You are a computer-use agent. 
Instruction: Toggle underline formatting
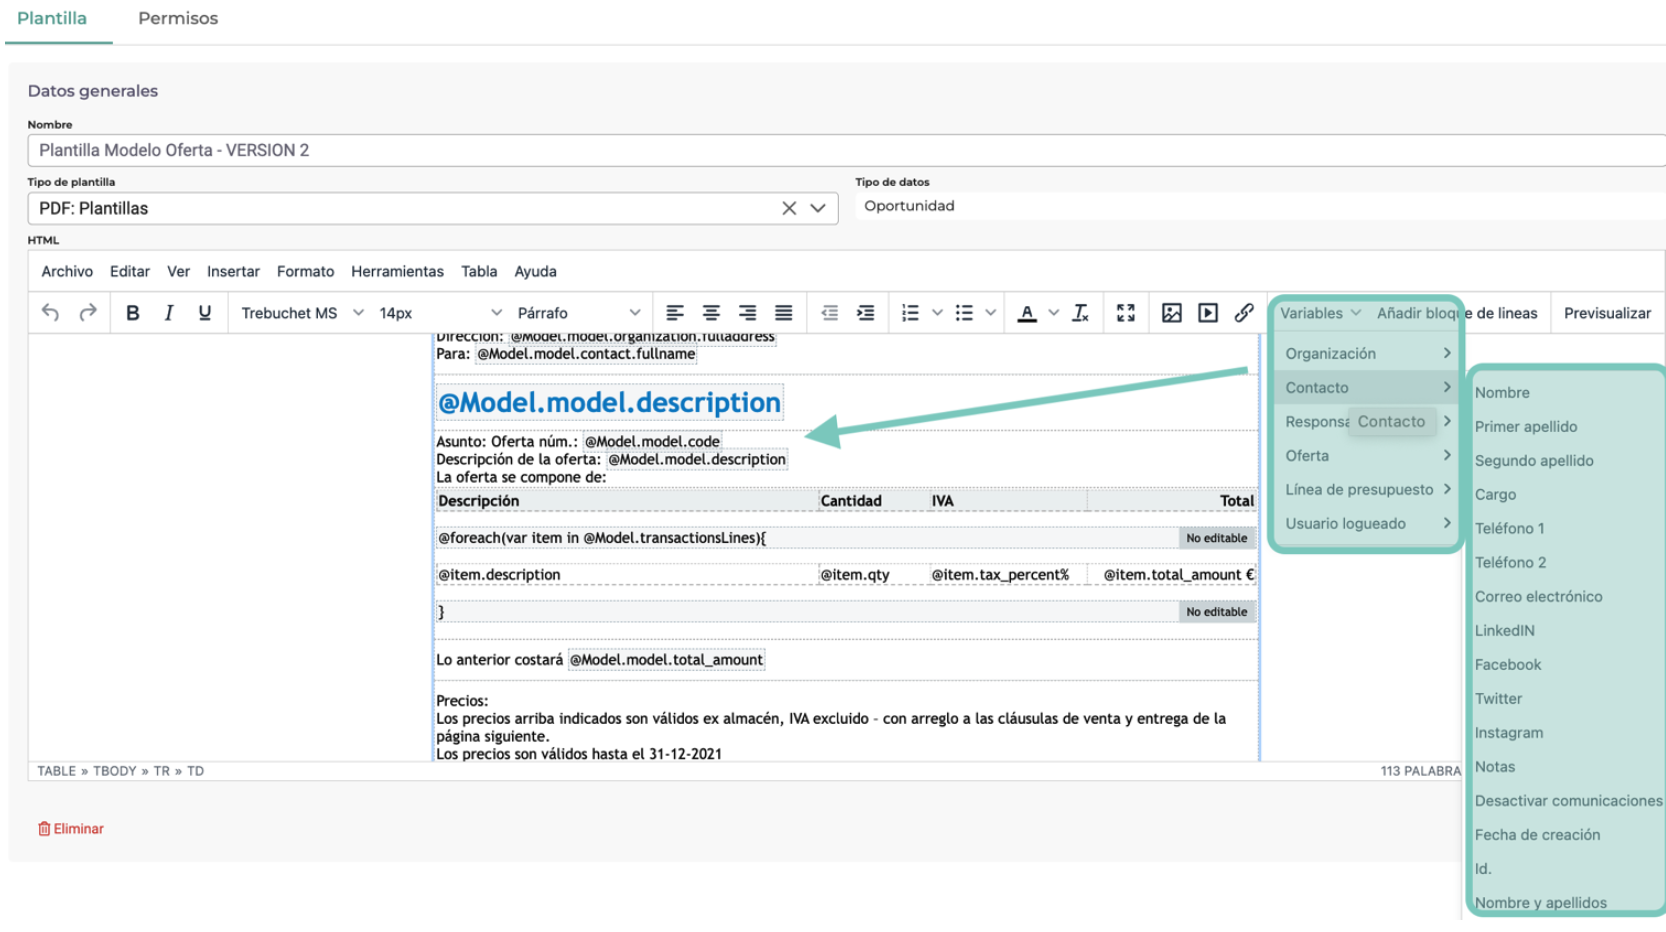(x=205, y=313)
